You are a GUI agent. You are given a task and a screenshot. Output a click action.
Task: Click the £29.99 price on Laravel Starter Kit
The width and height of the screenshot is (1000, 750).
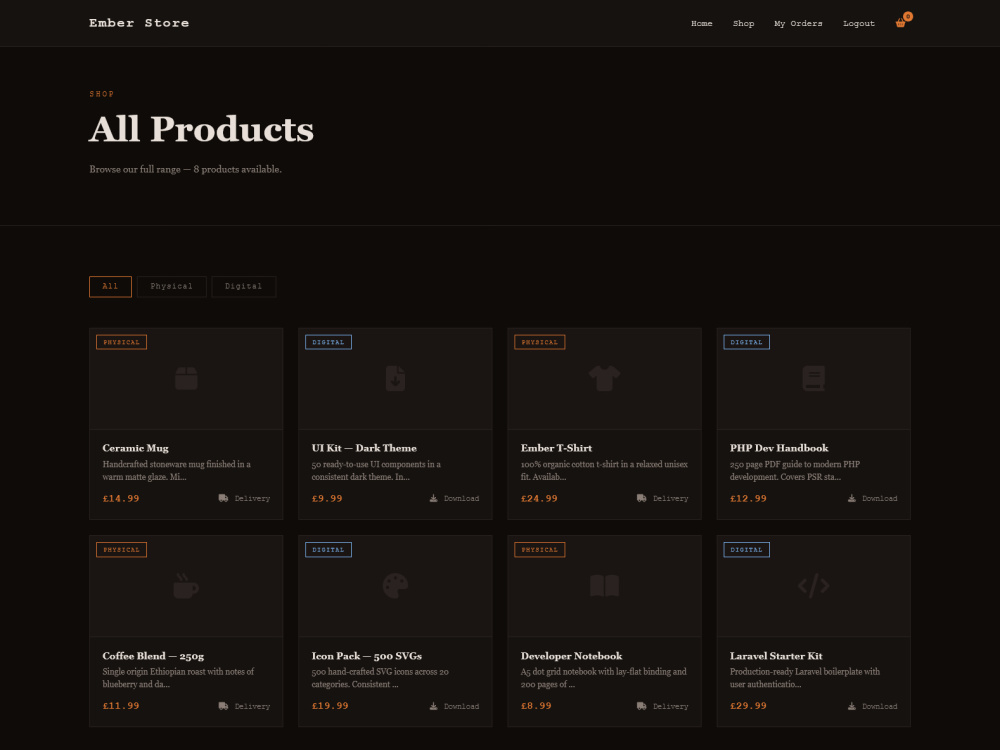(x=749, y=706)
